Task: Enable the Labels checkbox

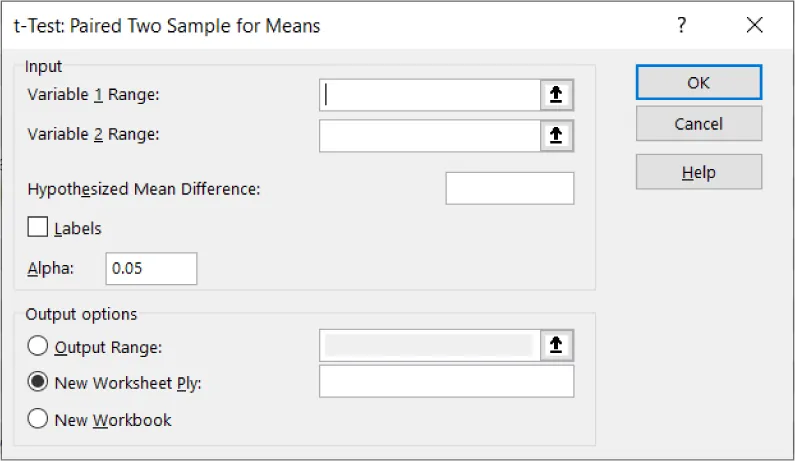Action: point(38,227)
